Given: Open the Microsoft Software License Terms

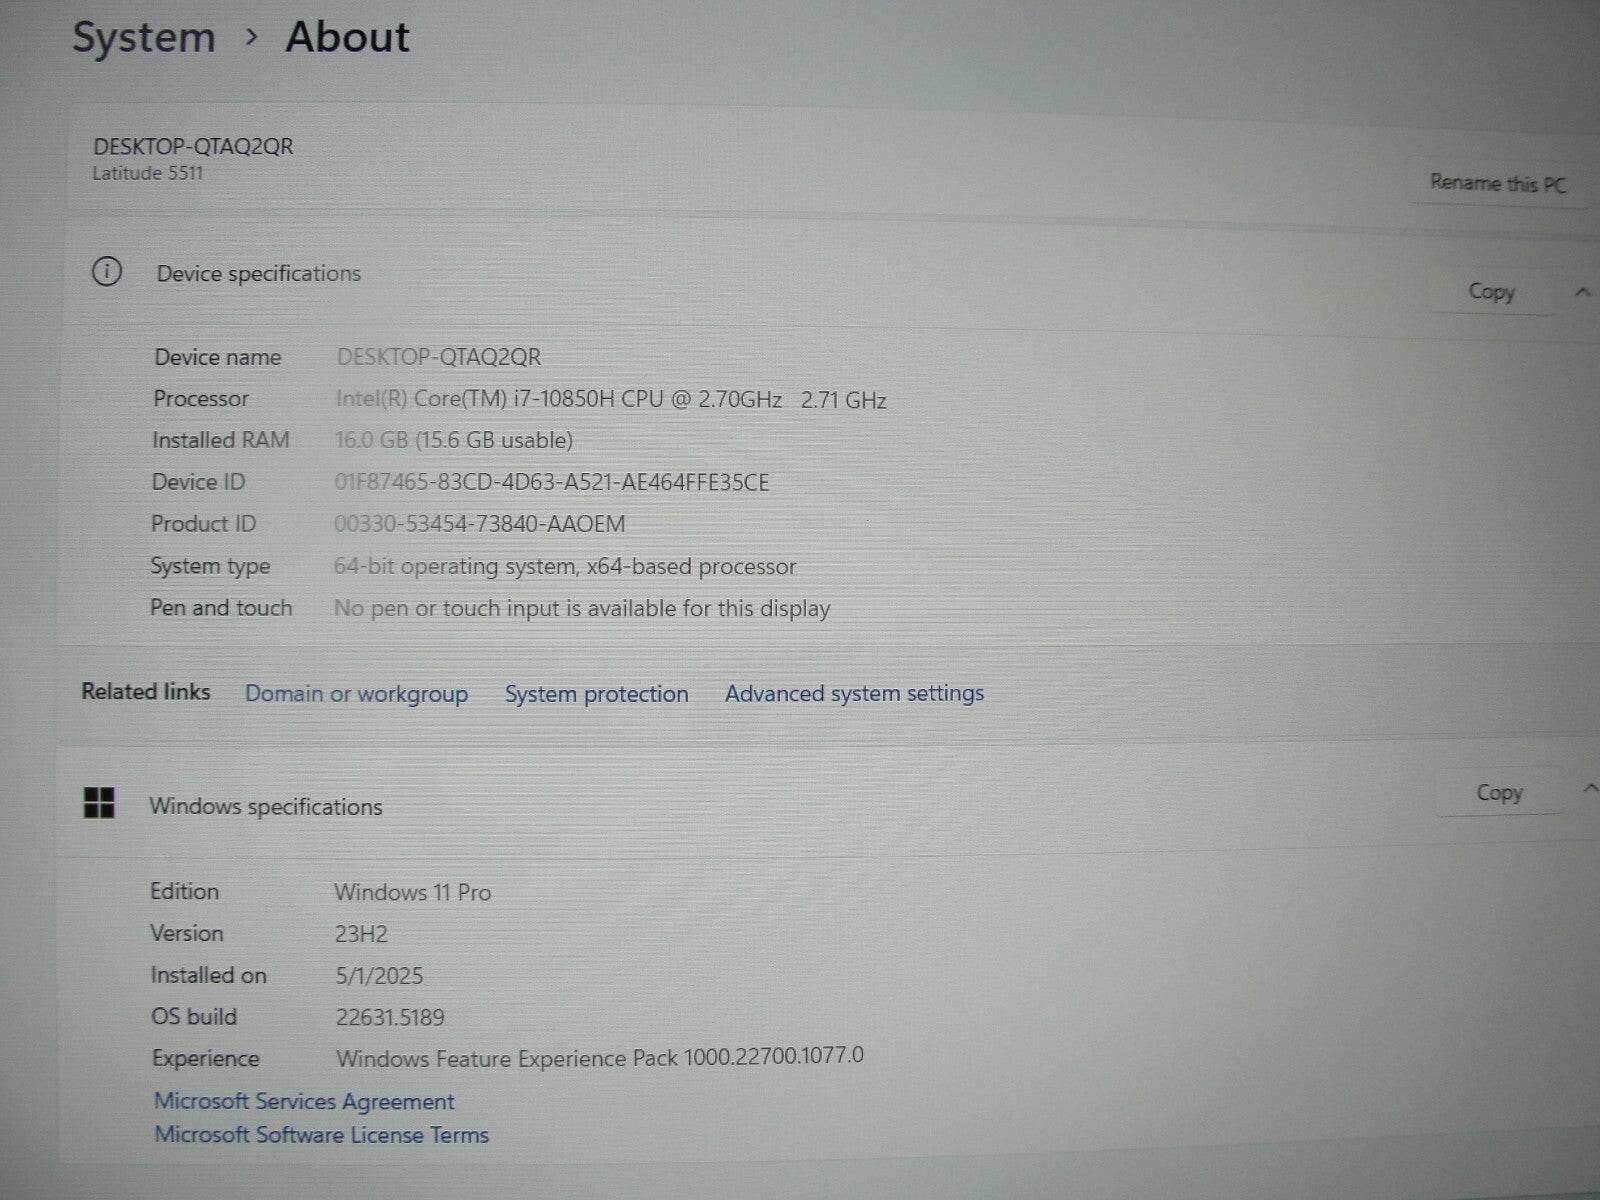Looking at the screenshot, I should pyautogui.click(x=320, y=1134).
